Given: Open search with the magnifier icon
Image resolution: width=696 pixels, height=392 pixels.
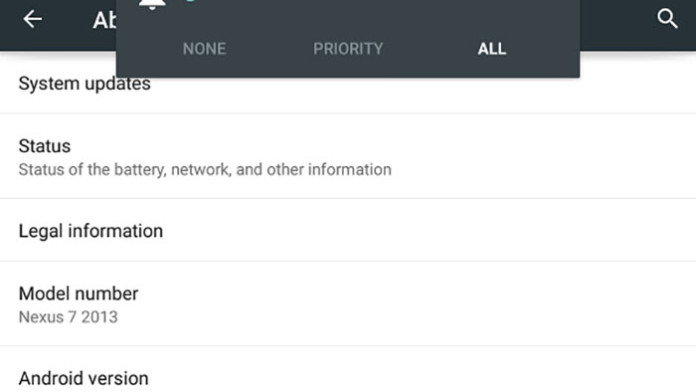Looking at the screenshot, I should [x=667, y=19].
